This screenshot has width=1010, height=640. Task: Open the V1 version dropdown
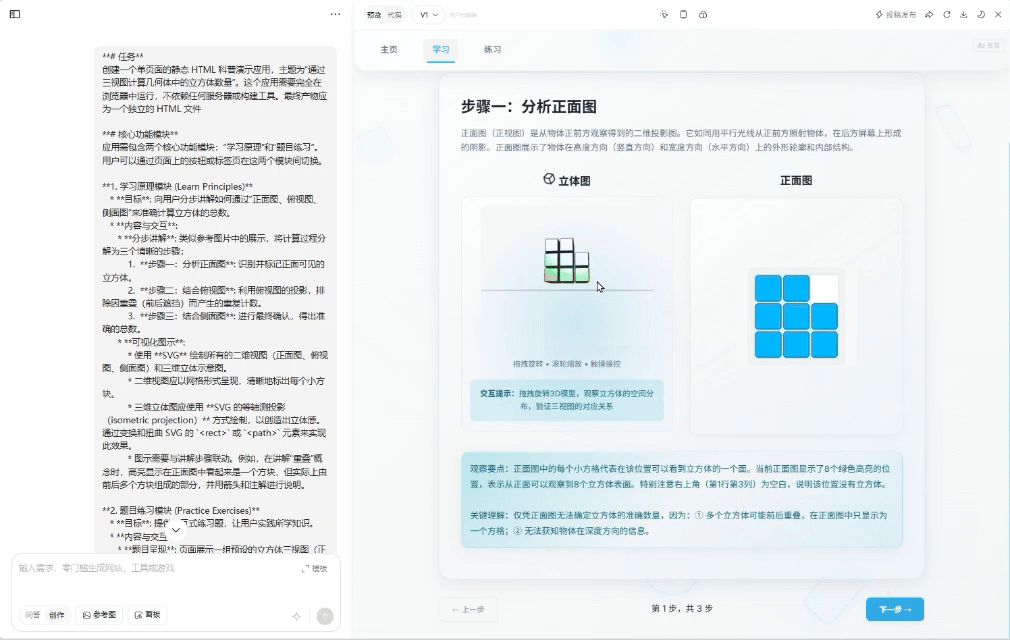click(x=430, y=15)
